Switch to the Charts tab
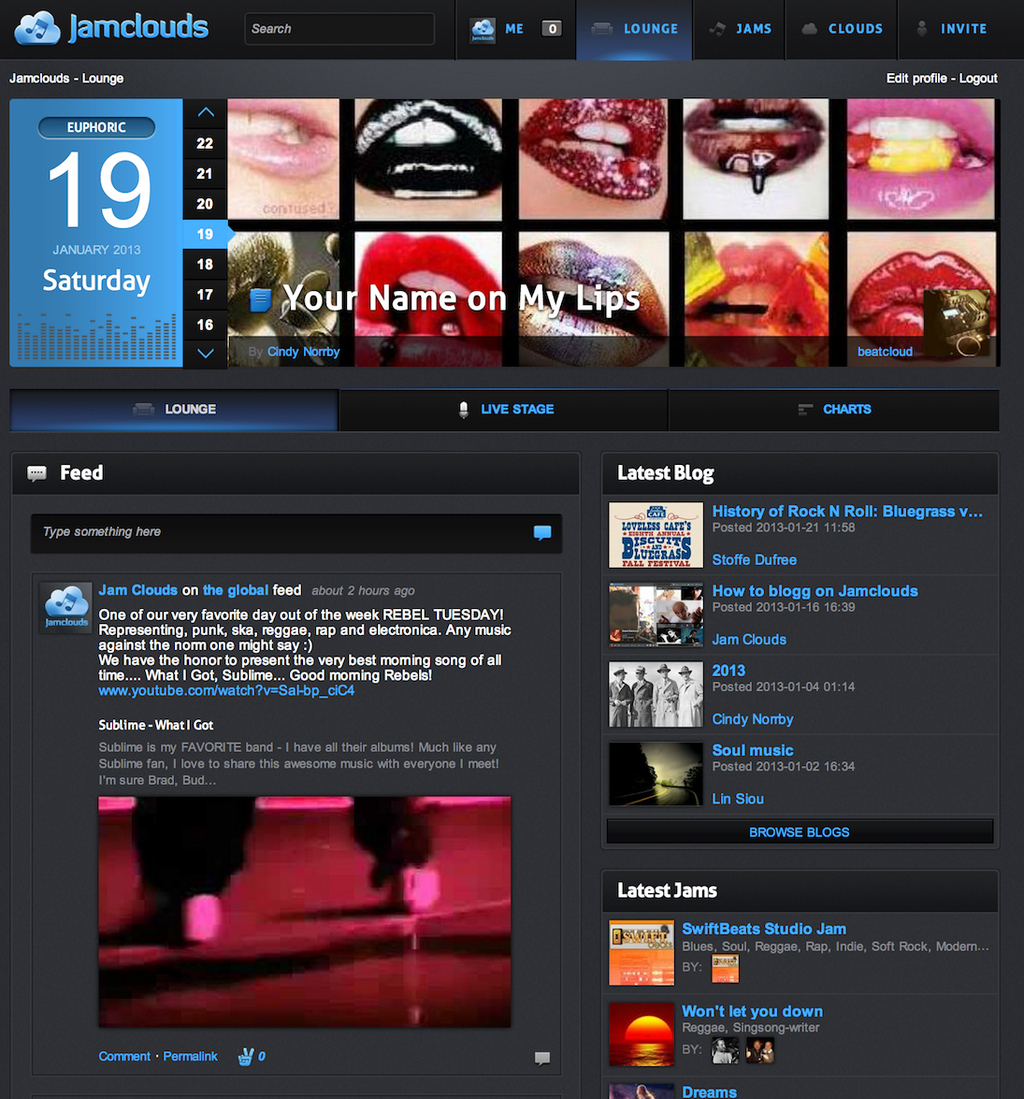Viewport: 1024px width, 1099px height. point(834,409)
